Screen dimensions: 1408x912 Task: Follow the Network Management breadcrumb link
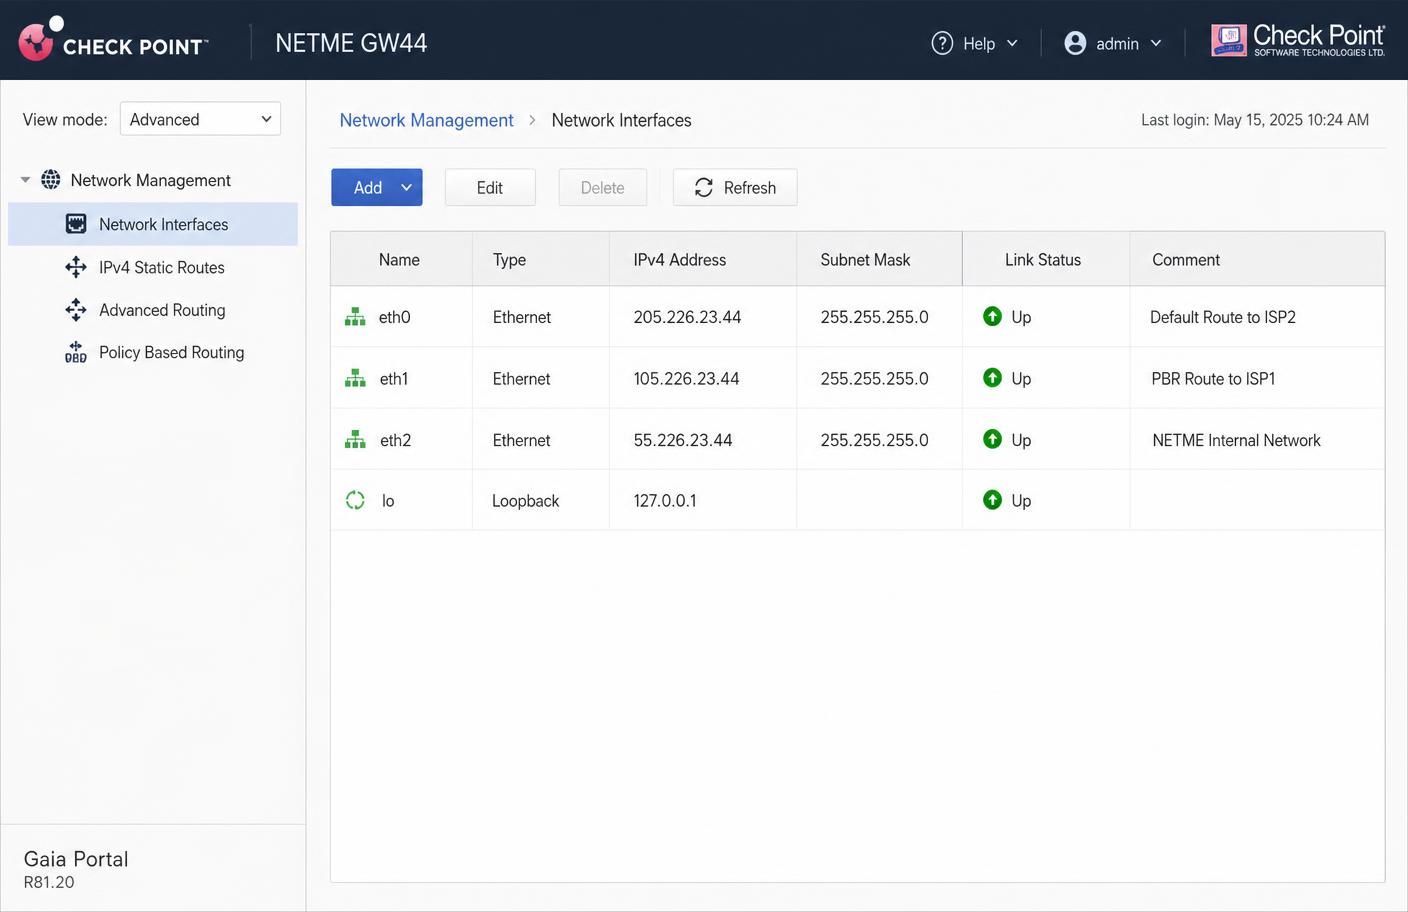pos(426,120)
